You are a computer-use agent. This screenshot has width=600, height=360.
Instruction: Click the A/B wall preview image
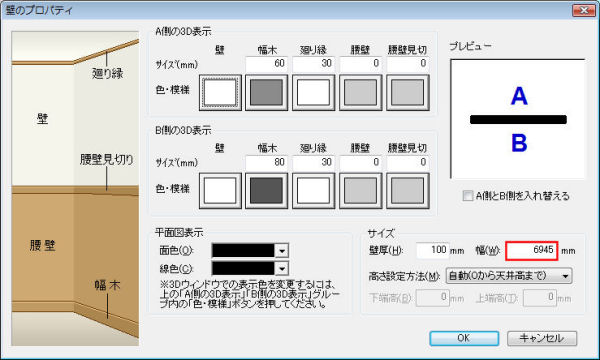518,119
